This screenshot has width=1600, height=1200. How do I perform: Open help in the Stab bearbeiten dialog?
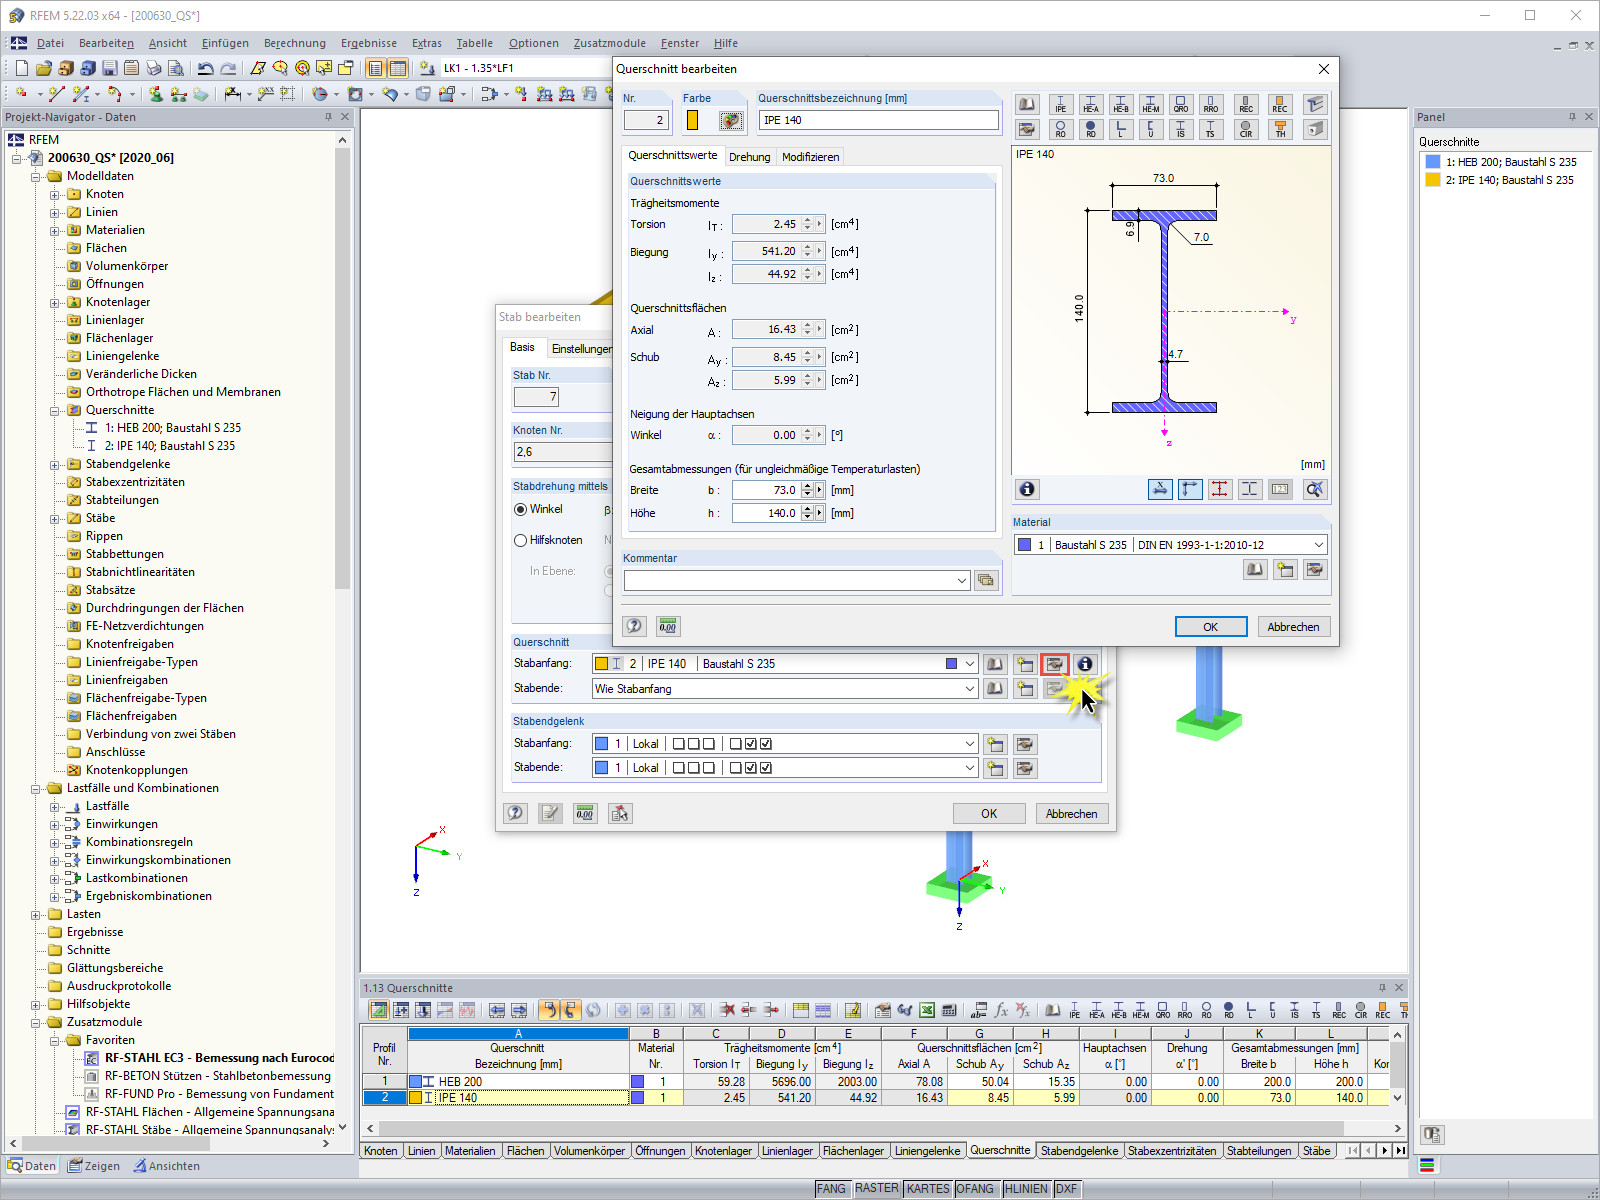pyautogui.click(x=516, y=813)
